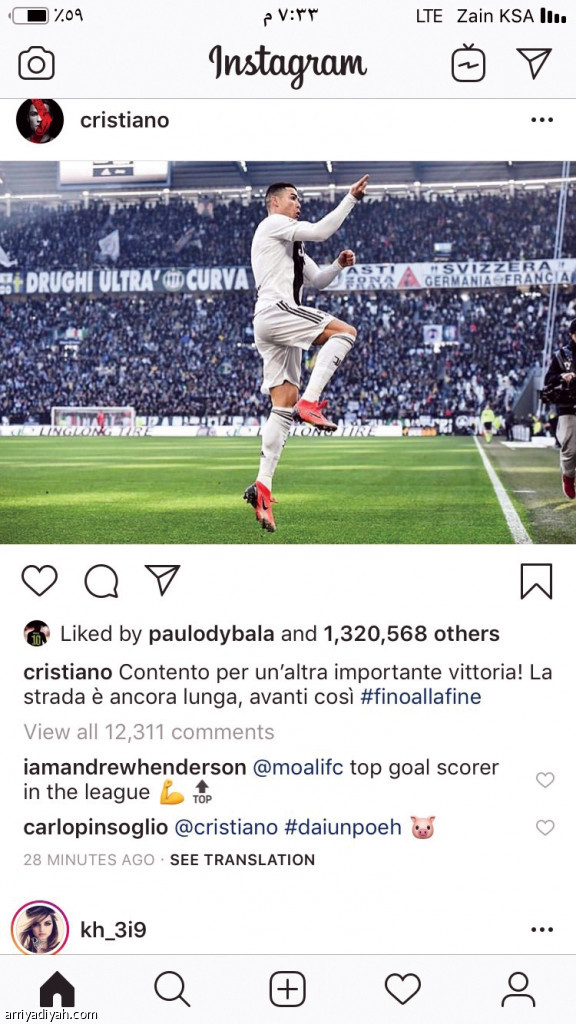Screen dimensions: 576x1024
Task: Like the iamandrewhenderson comment
Action: tap(545, 780)
